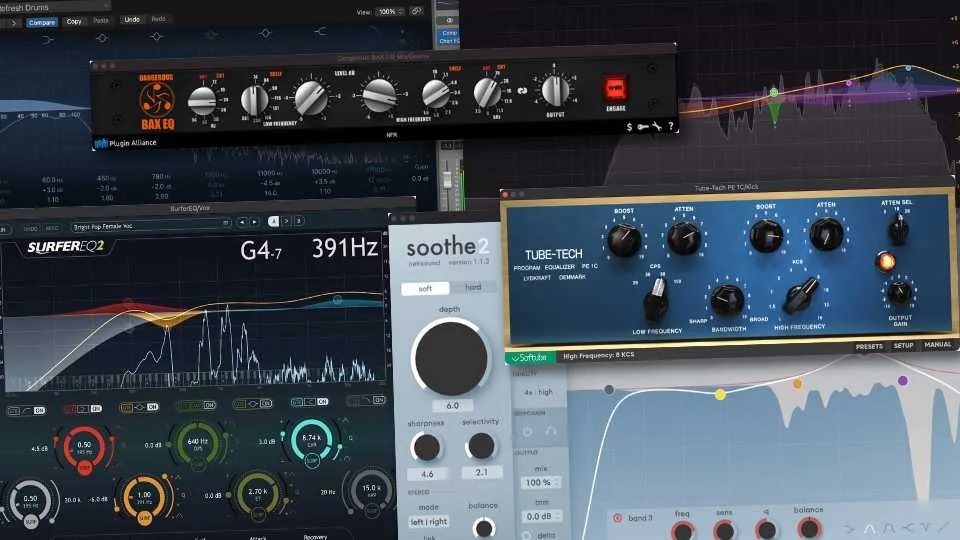Toggle the band 3 power button in soothe2

(x=617, y=519)
